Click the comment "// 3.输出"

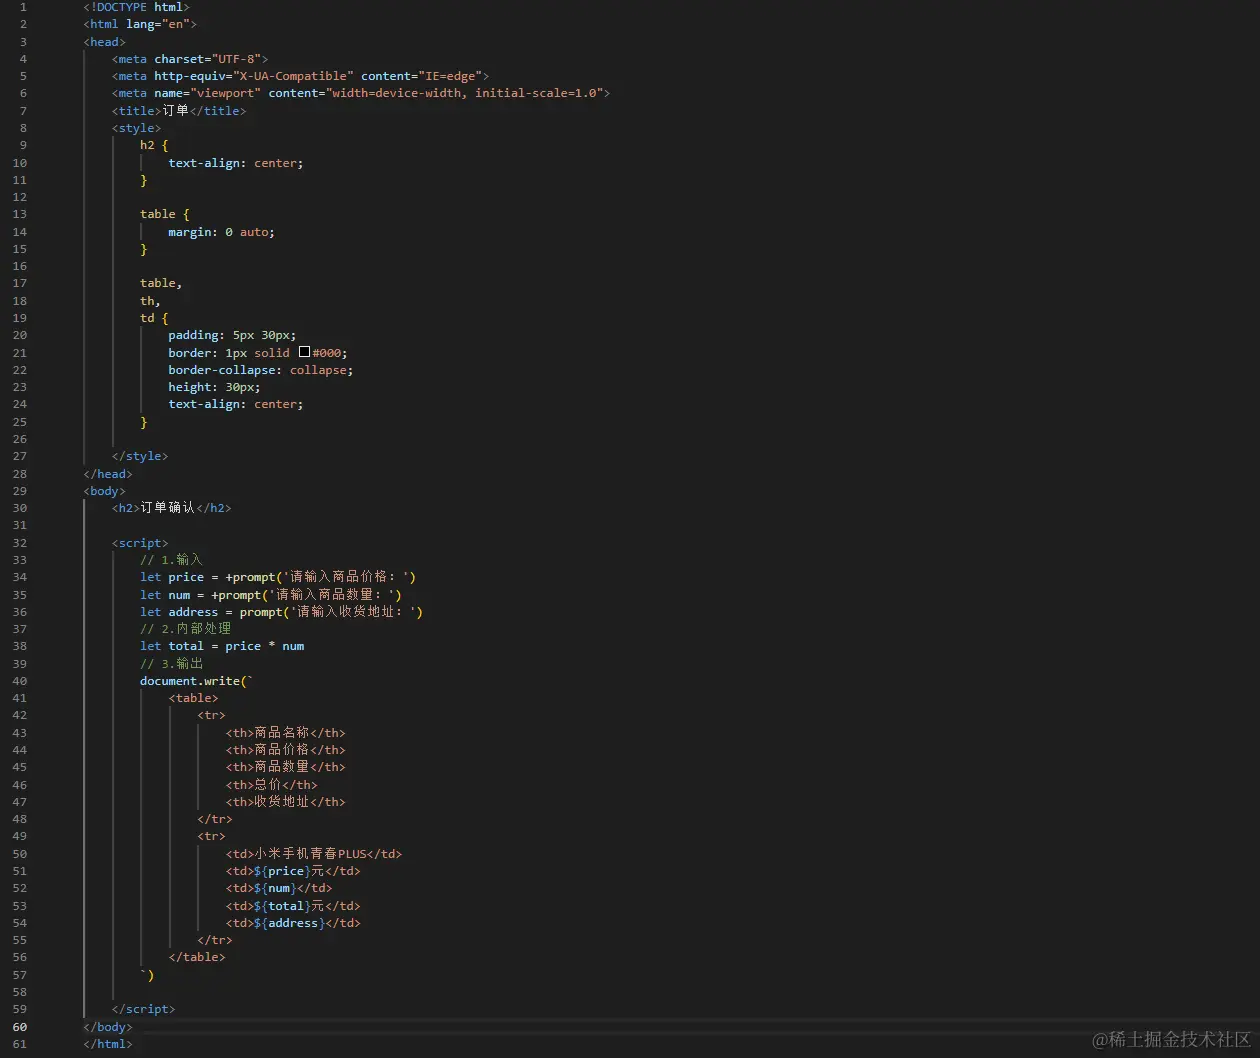[171, 664]
